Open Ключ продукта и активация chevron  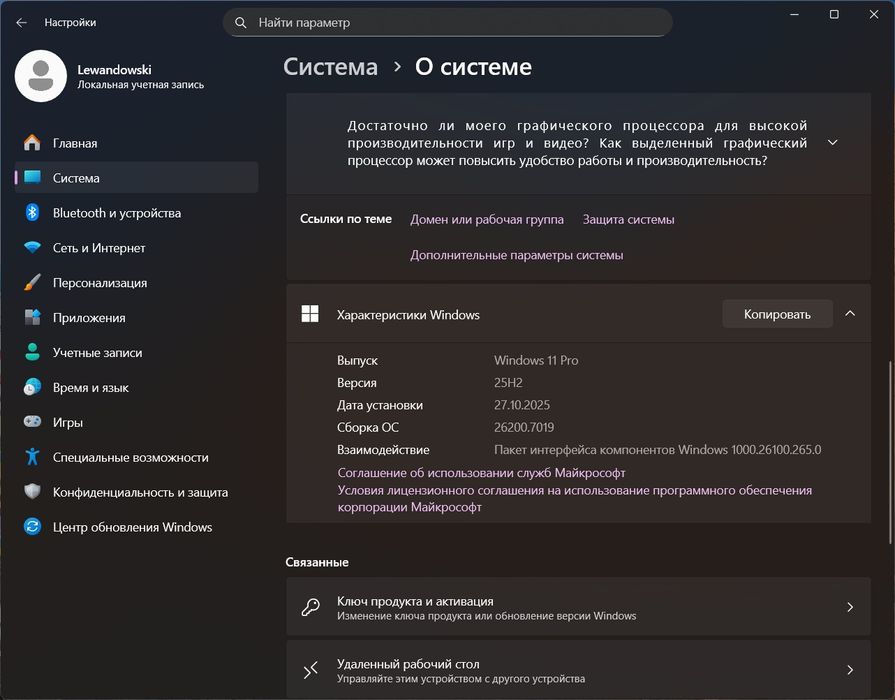[x=850, y=607]
